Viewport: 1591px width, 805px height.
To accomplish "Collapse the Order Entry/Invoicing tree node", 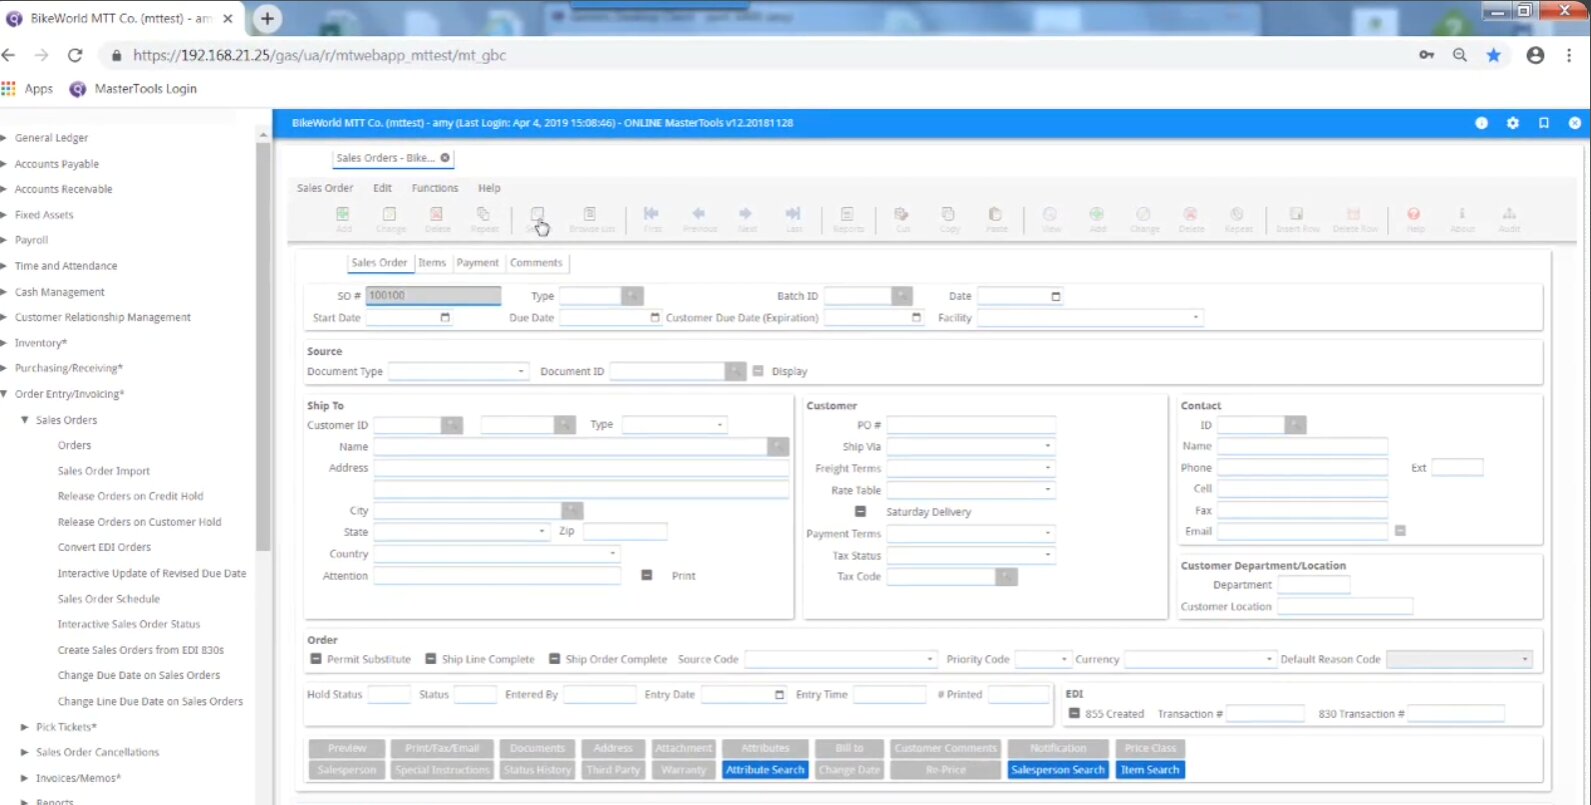I will tap(6, 394).
